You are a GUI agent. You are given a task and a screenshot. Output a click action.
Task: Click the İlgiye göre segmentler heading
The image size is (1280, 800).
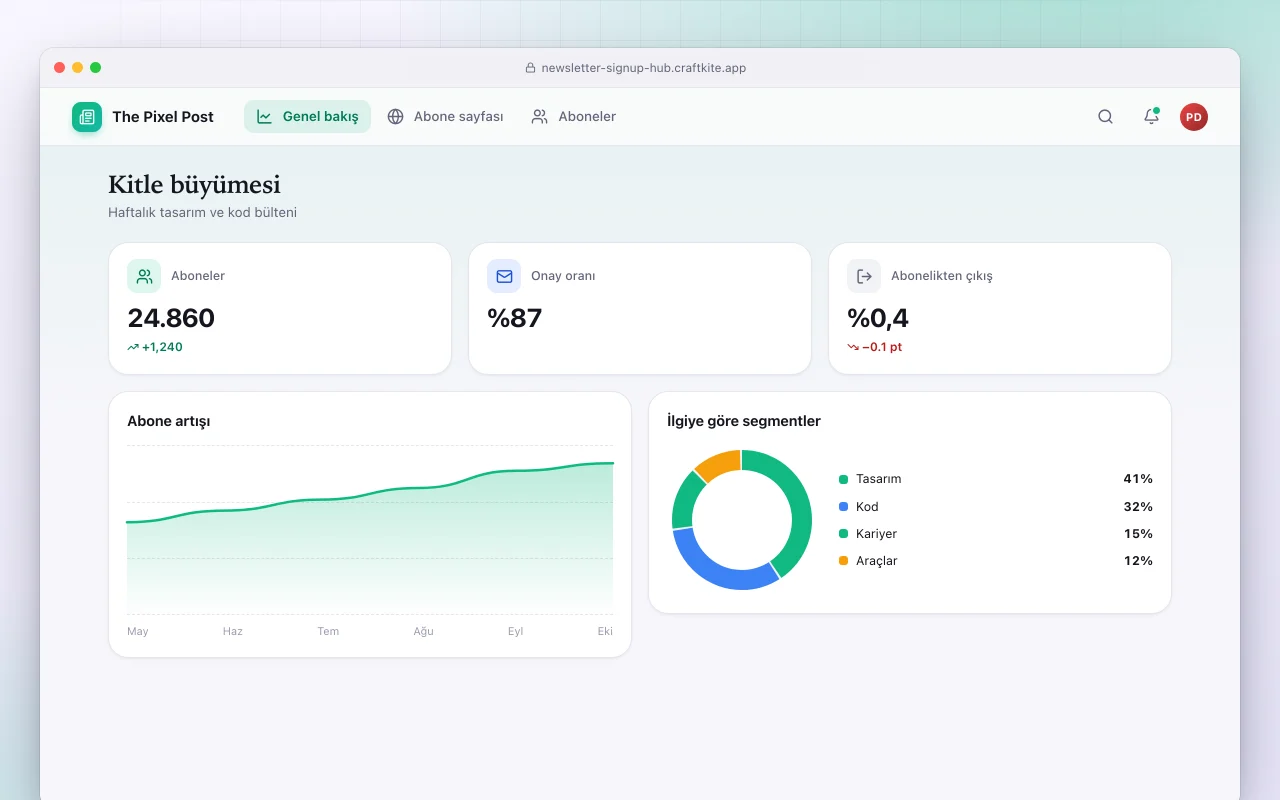[x=744, y=421]
